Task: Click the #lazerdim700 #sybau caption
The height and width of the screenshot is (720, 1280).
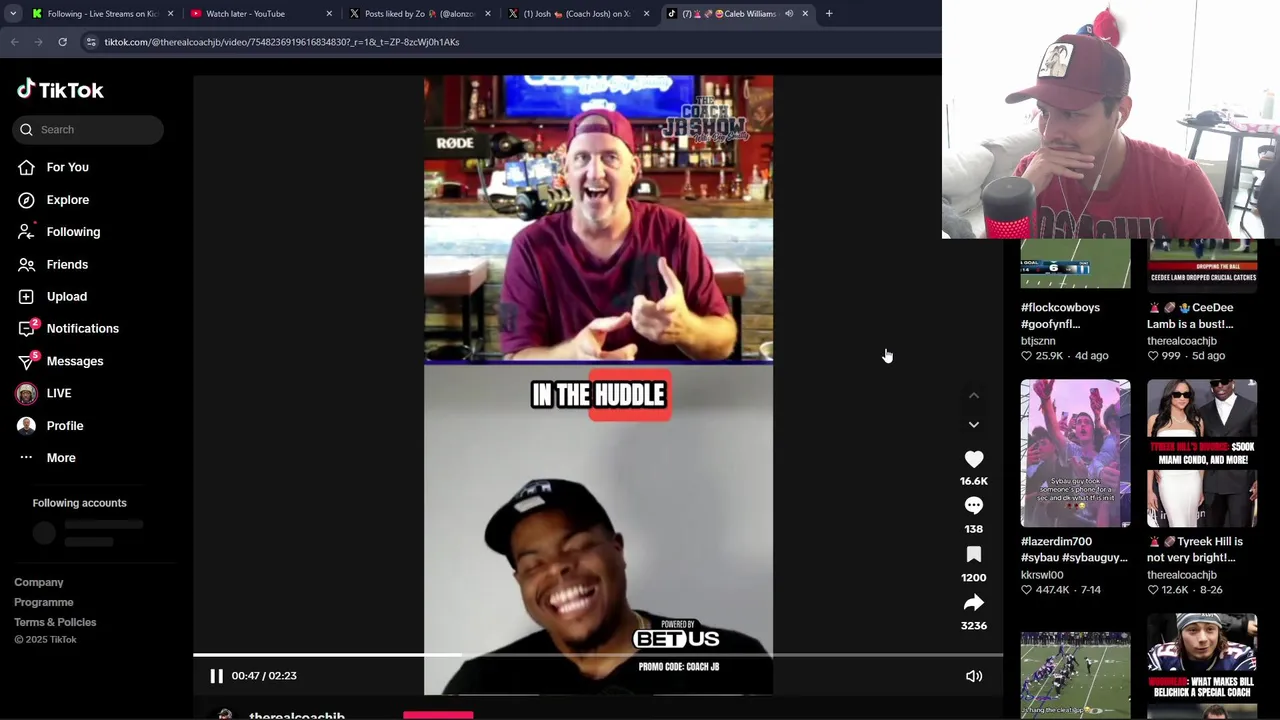Action: (1074, 549)
